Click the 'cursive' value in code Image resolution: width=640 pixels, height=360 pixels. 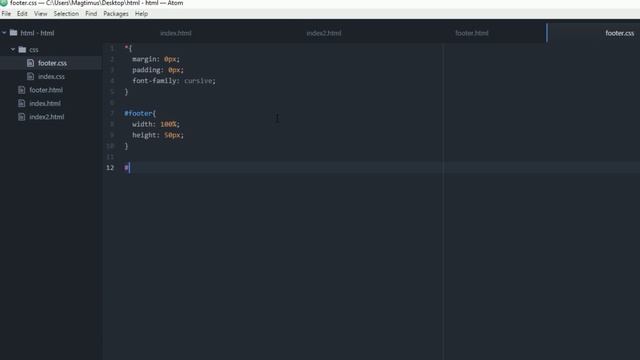pyautogui.click(x=198, y=81)
